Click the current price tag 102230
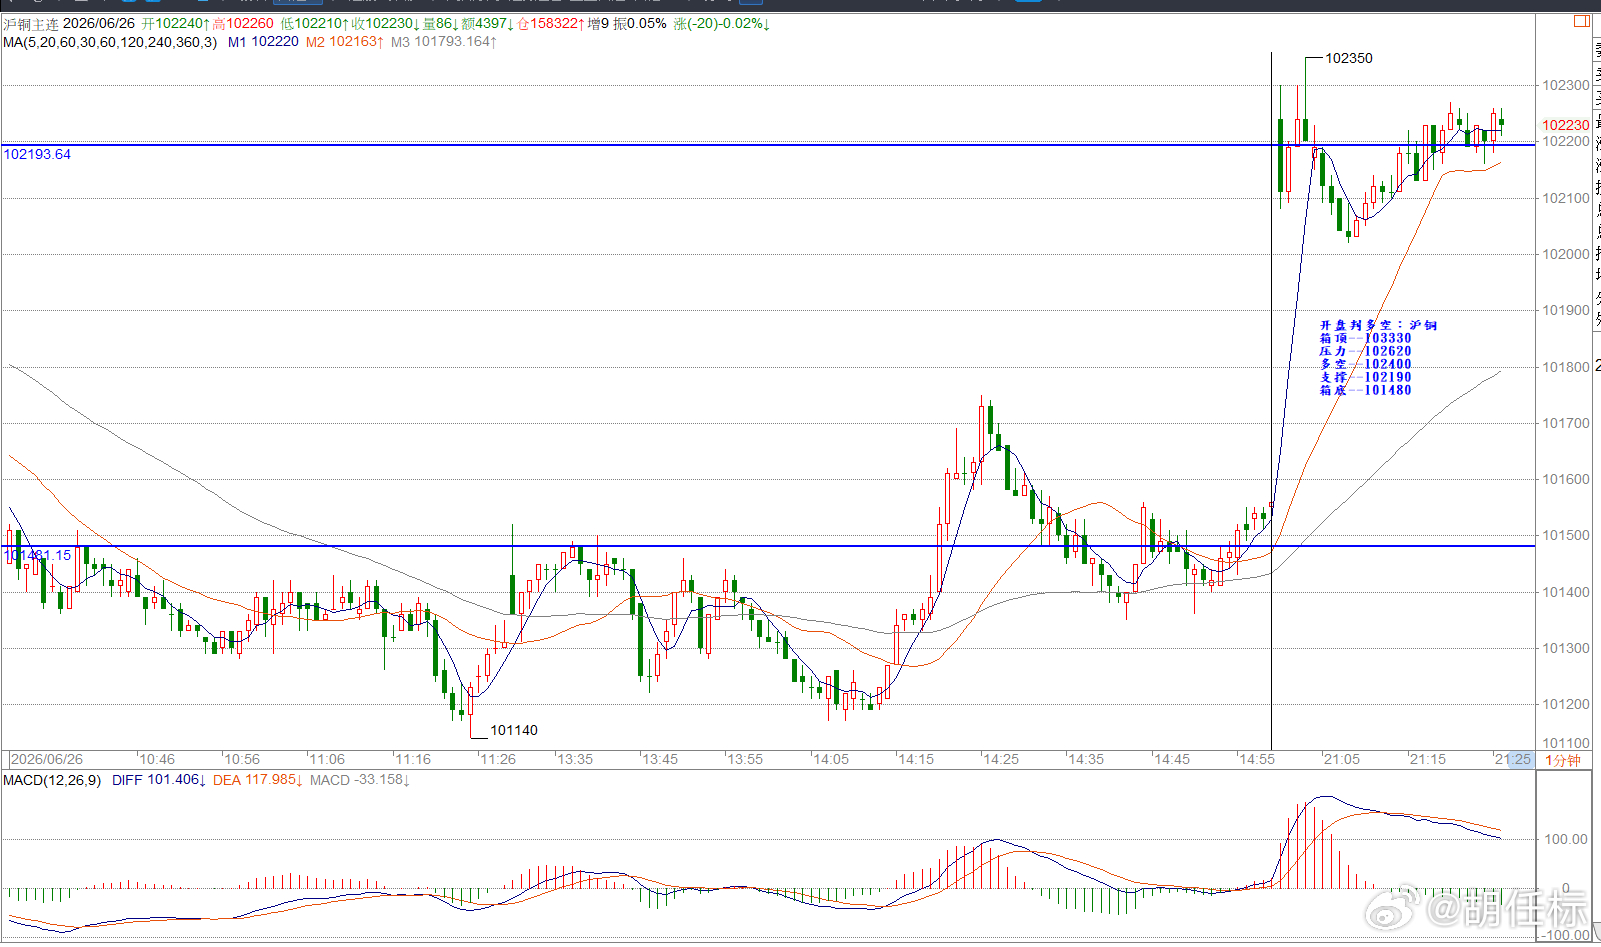1601x947 pixels. pos(1565,125)
